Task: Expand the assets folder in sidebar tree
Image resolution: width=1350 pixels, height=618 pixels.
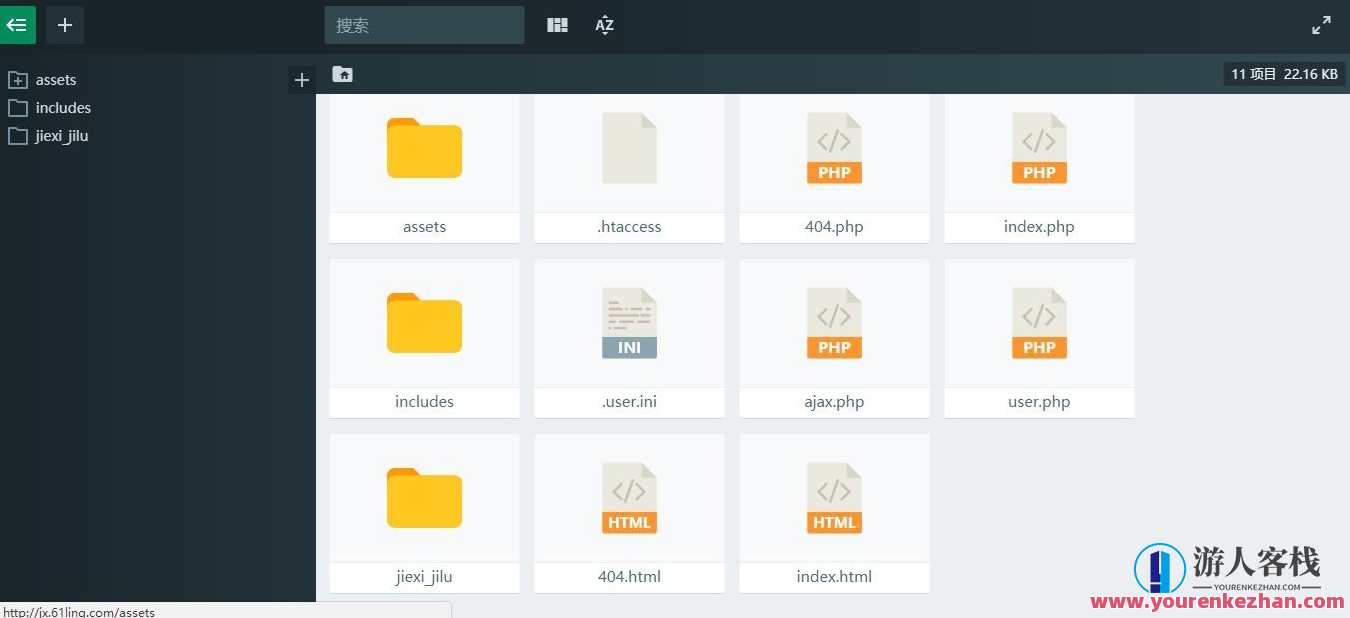Action: 18,79
